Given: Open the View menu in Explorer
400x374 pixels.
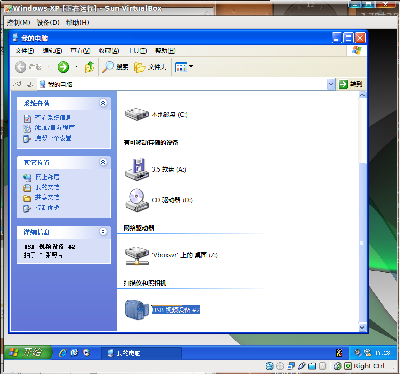Looking at the screenshot, I should [80, 51].
